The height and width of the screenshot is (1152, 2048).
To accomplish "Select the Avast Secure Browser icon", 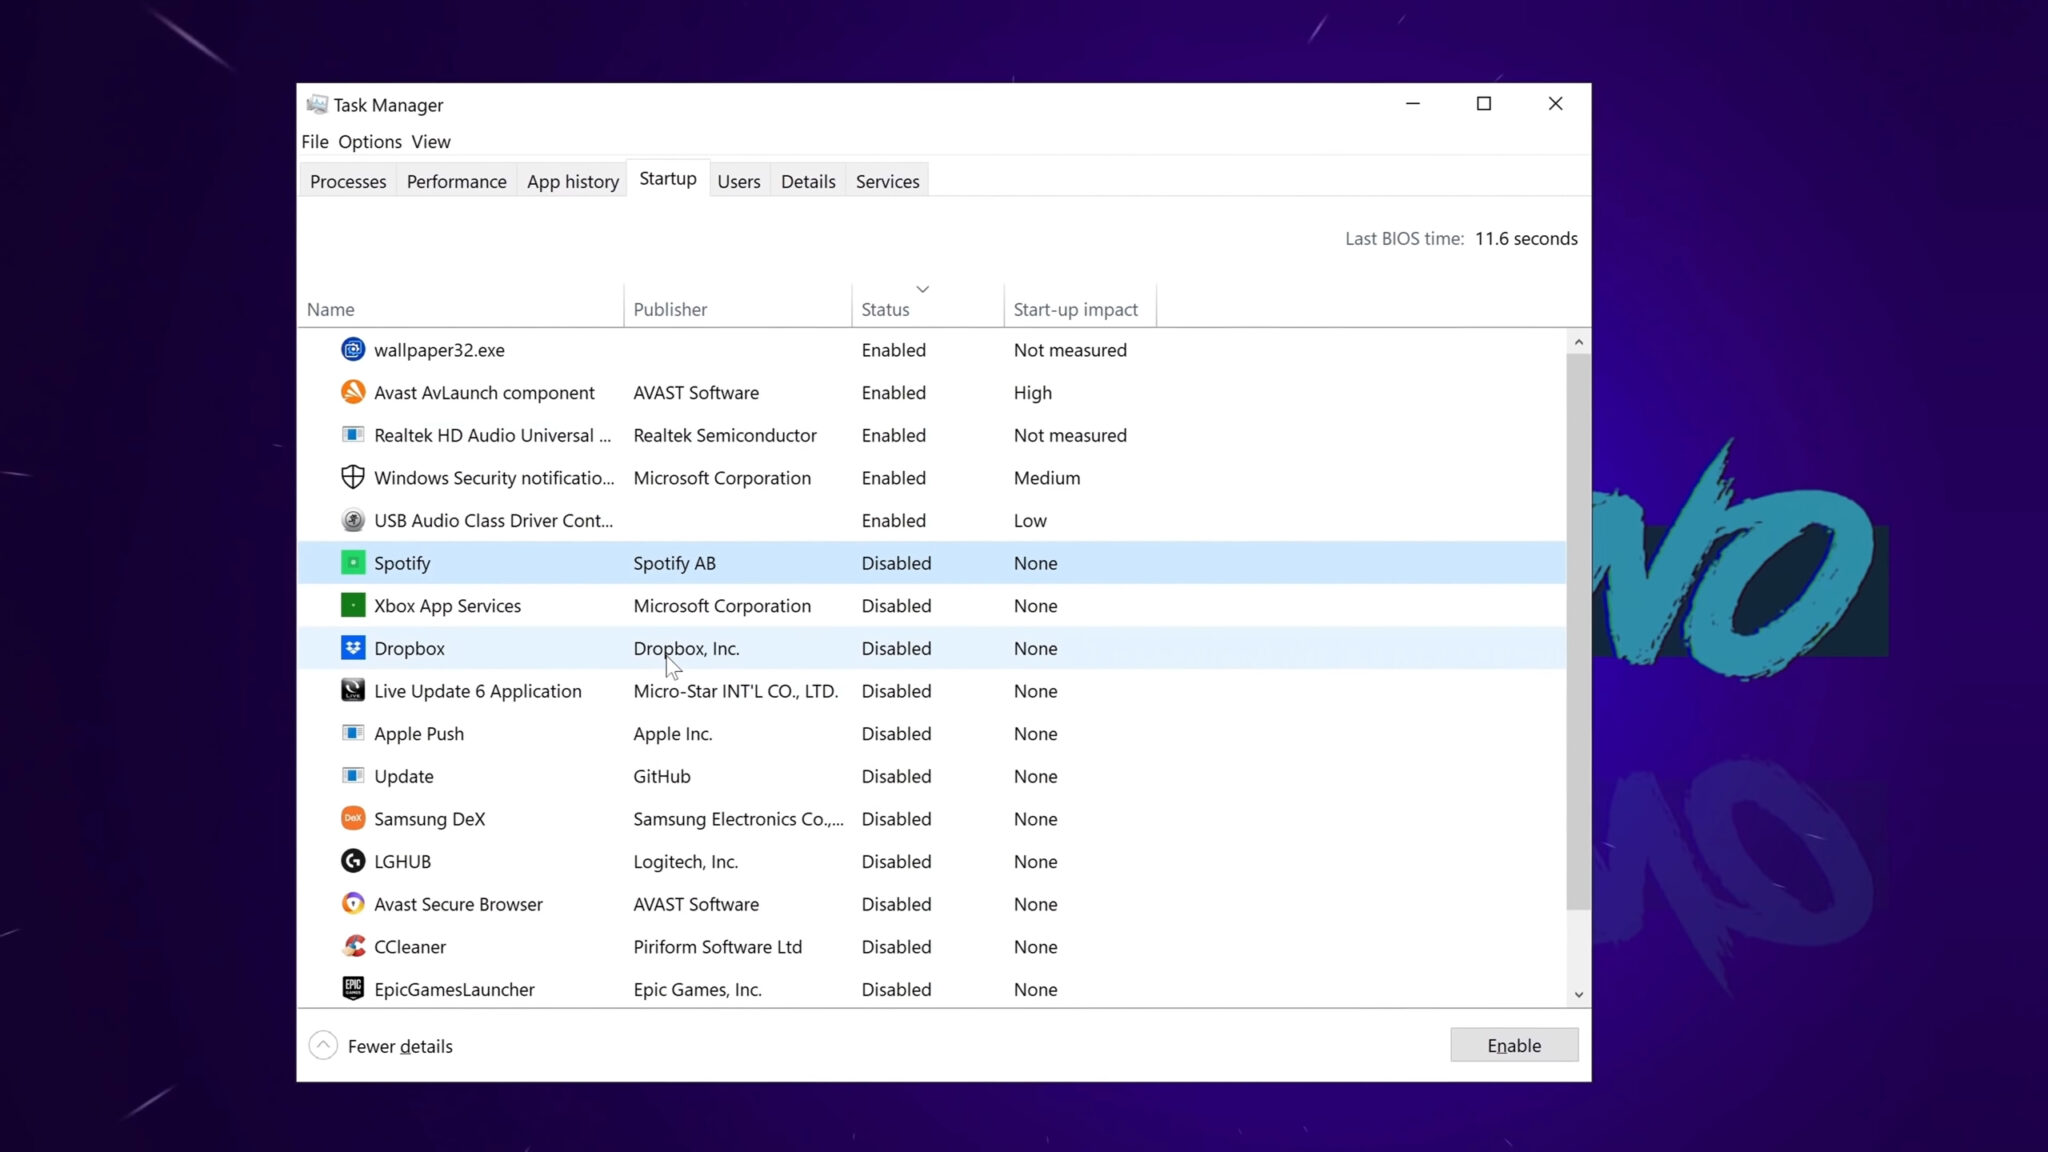I will coord(353,904).
